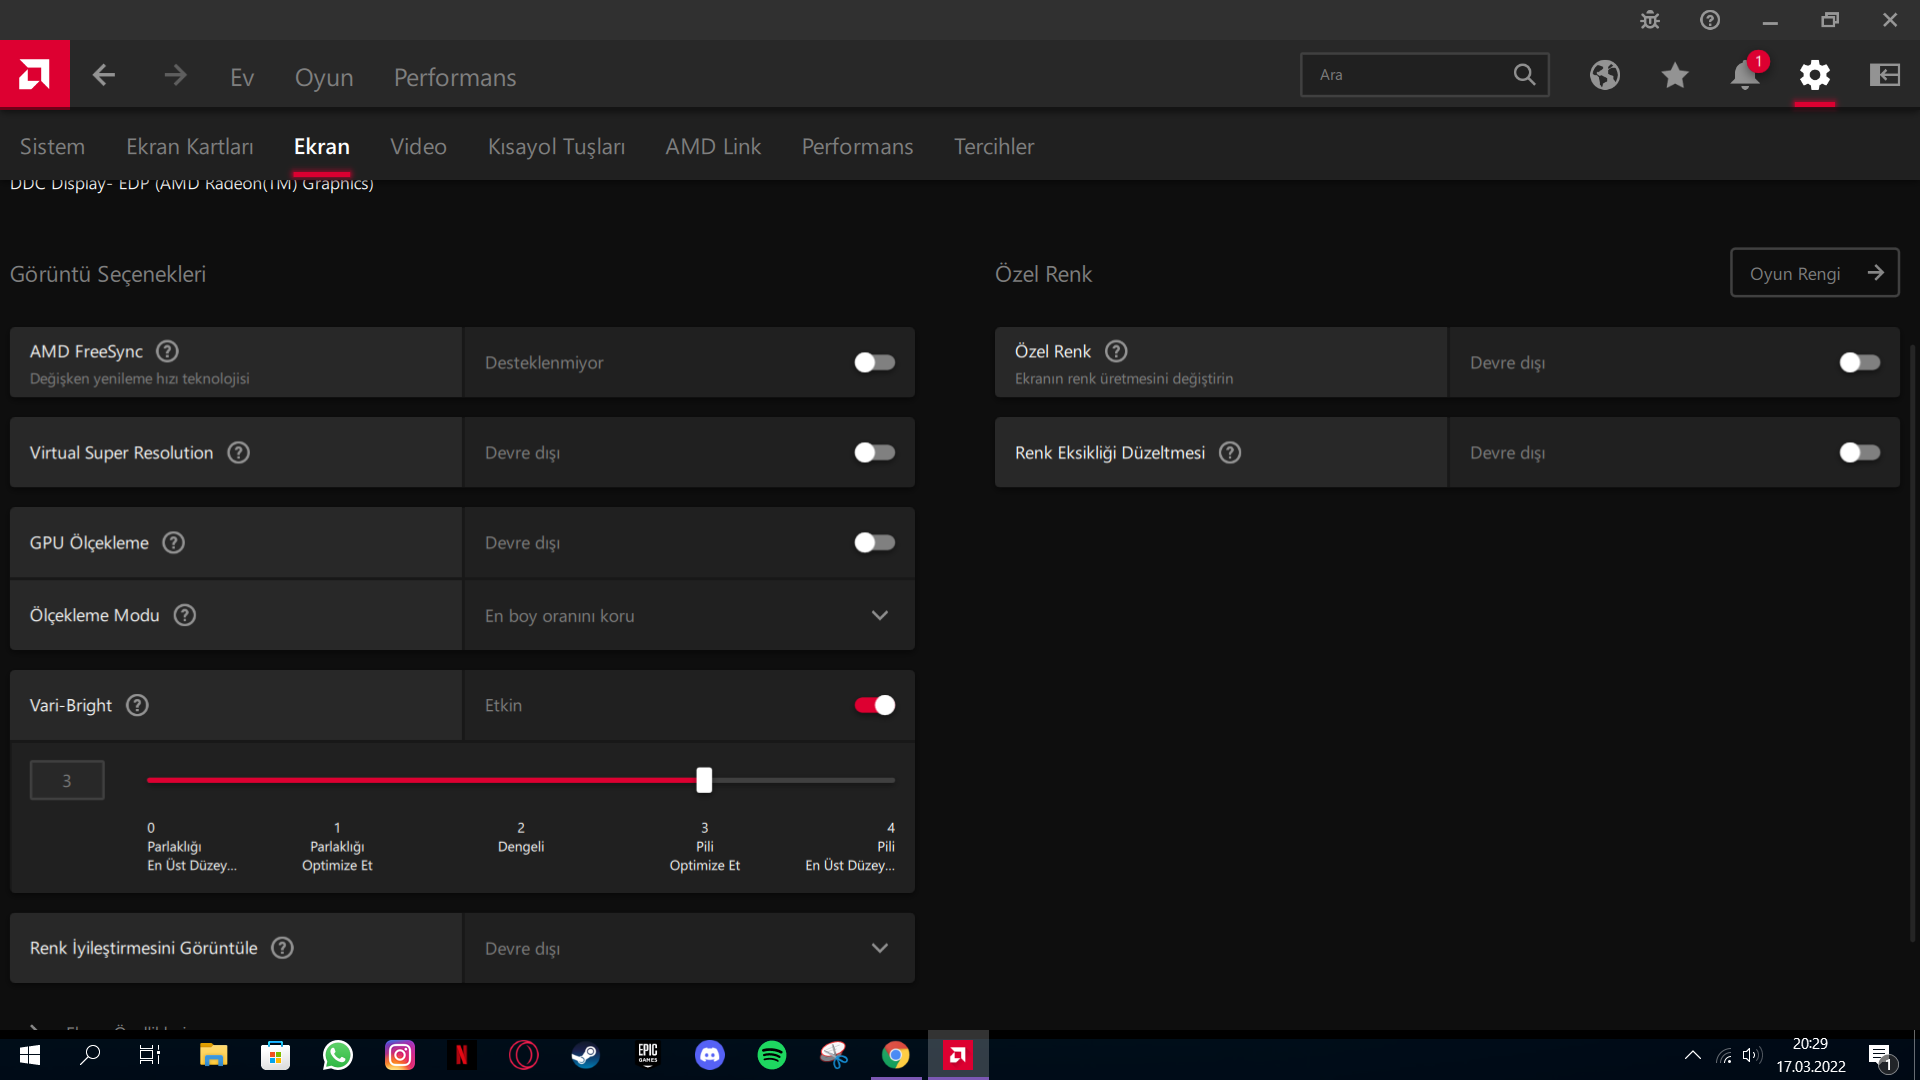This screenshot has height=1080, width=1920.
Task: Open the Tercihler tab
Action: 994,146
